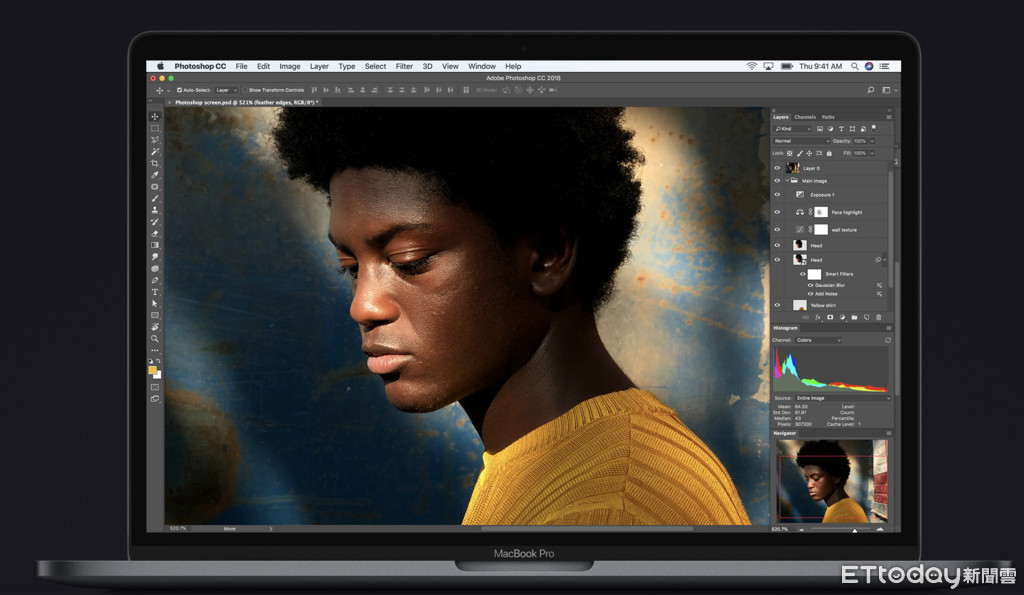Open Histogram Source Entire Image dropdown
Image resolution: width=1024 pixels, height=595 pixels.
coord(842,398)
